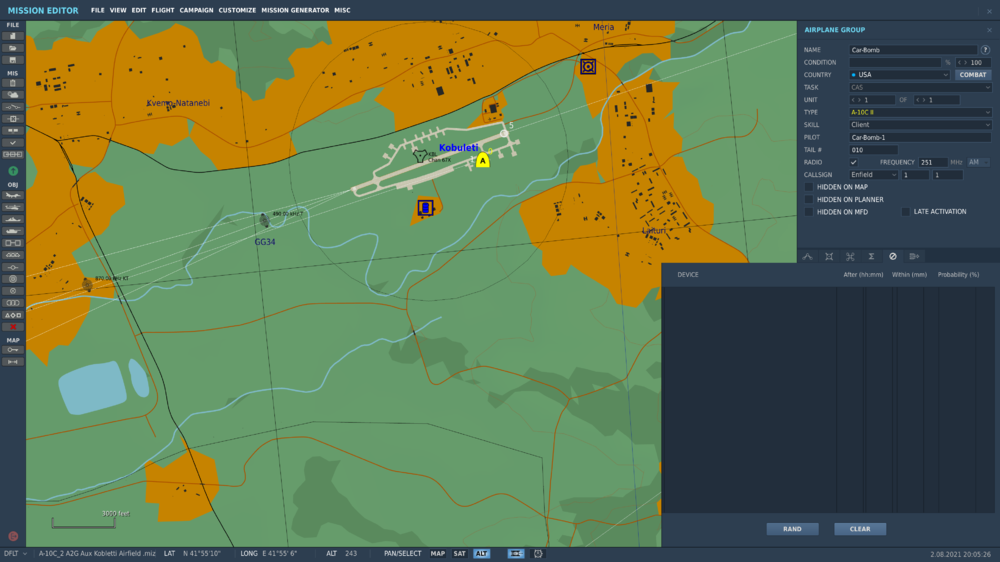Open the payload tab icon
Viewport: 1000px width, 562px height.
coord(829,256)
